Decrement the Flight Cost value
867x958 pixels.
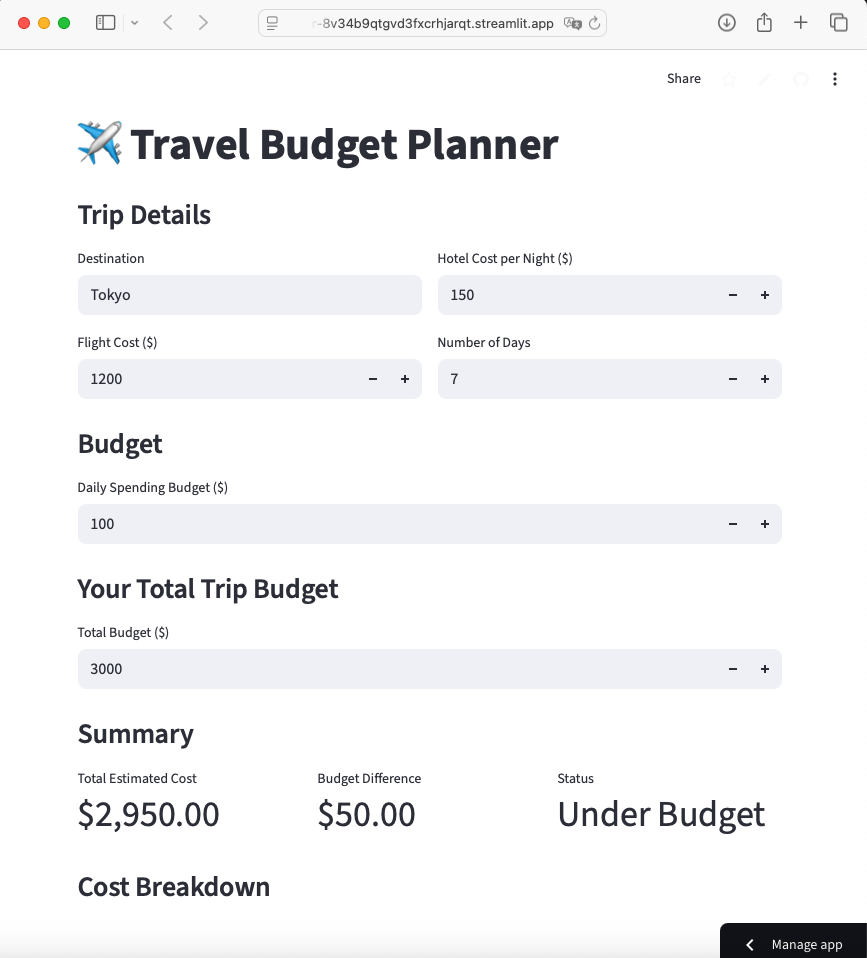tap(373, 379)
